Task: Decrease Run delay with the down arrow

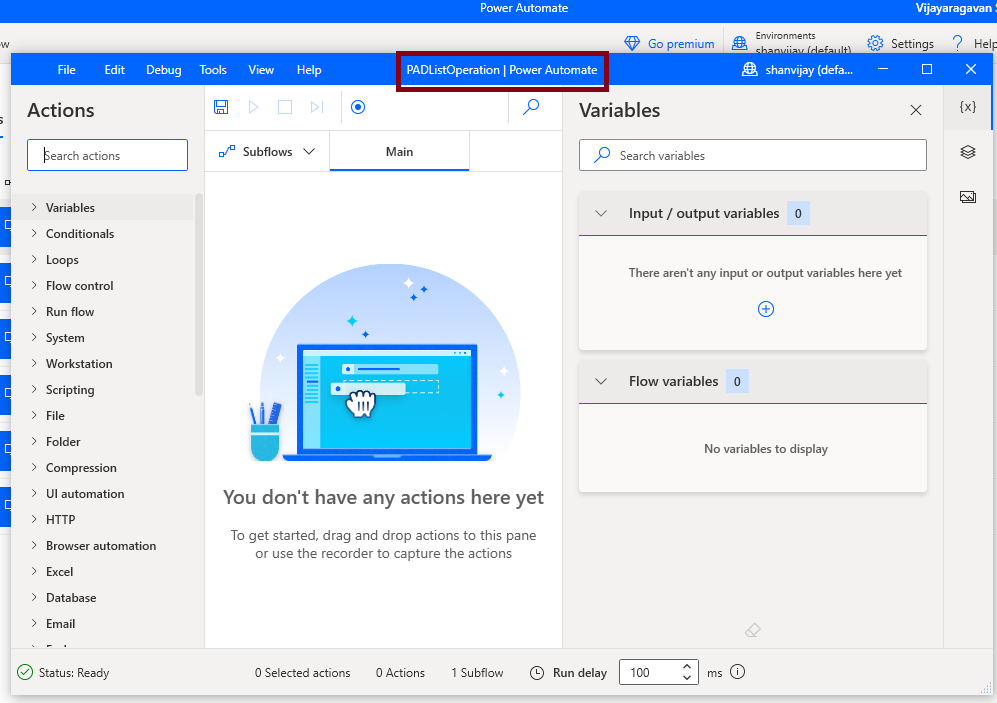Action: [x=687, y=678]
